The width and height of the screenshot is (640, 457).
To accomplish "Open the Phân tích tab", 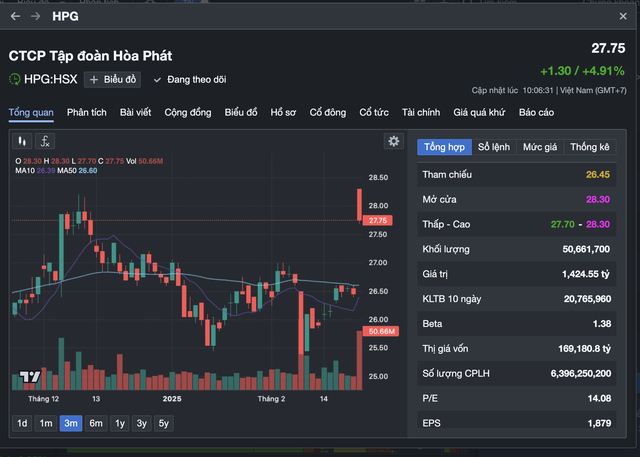I will 87,113.
